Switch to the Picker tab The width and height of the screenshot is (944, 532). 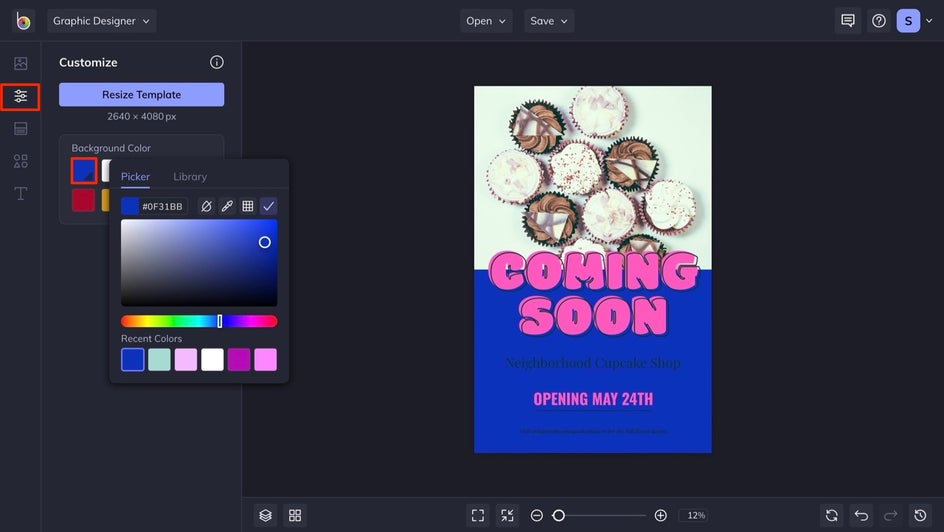(135, 177)
